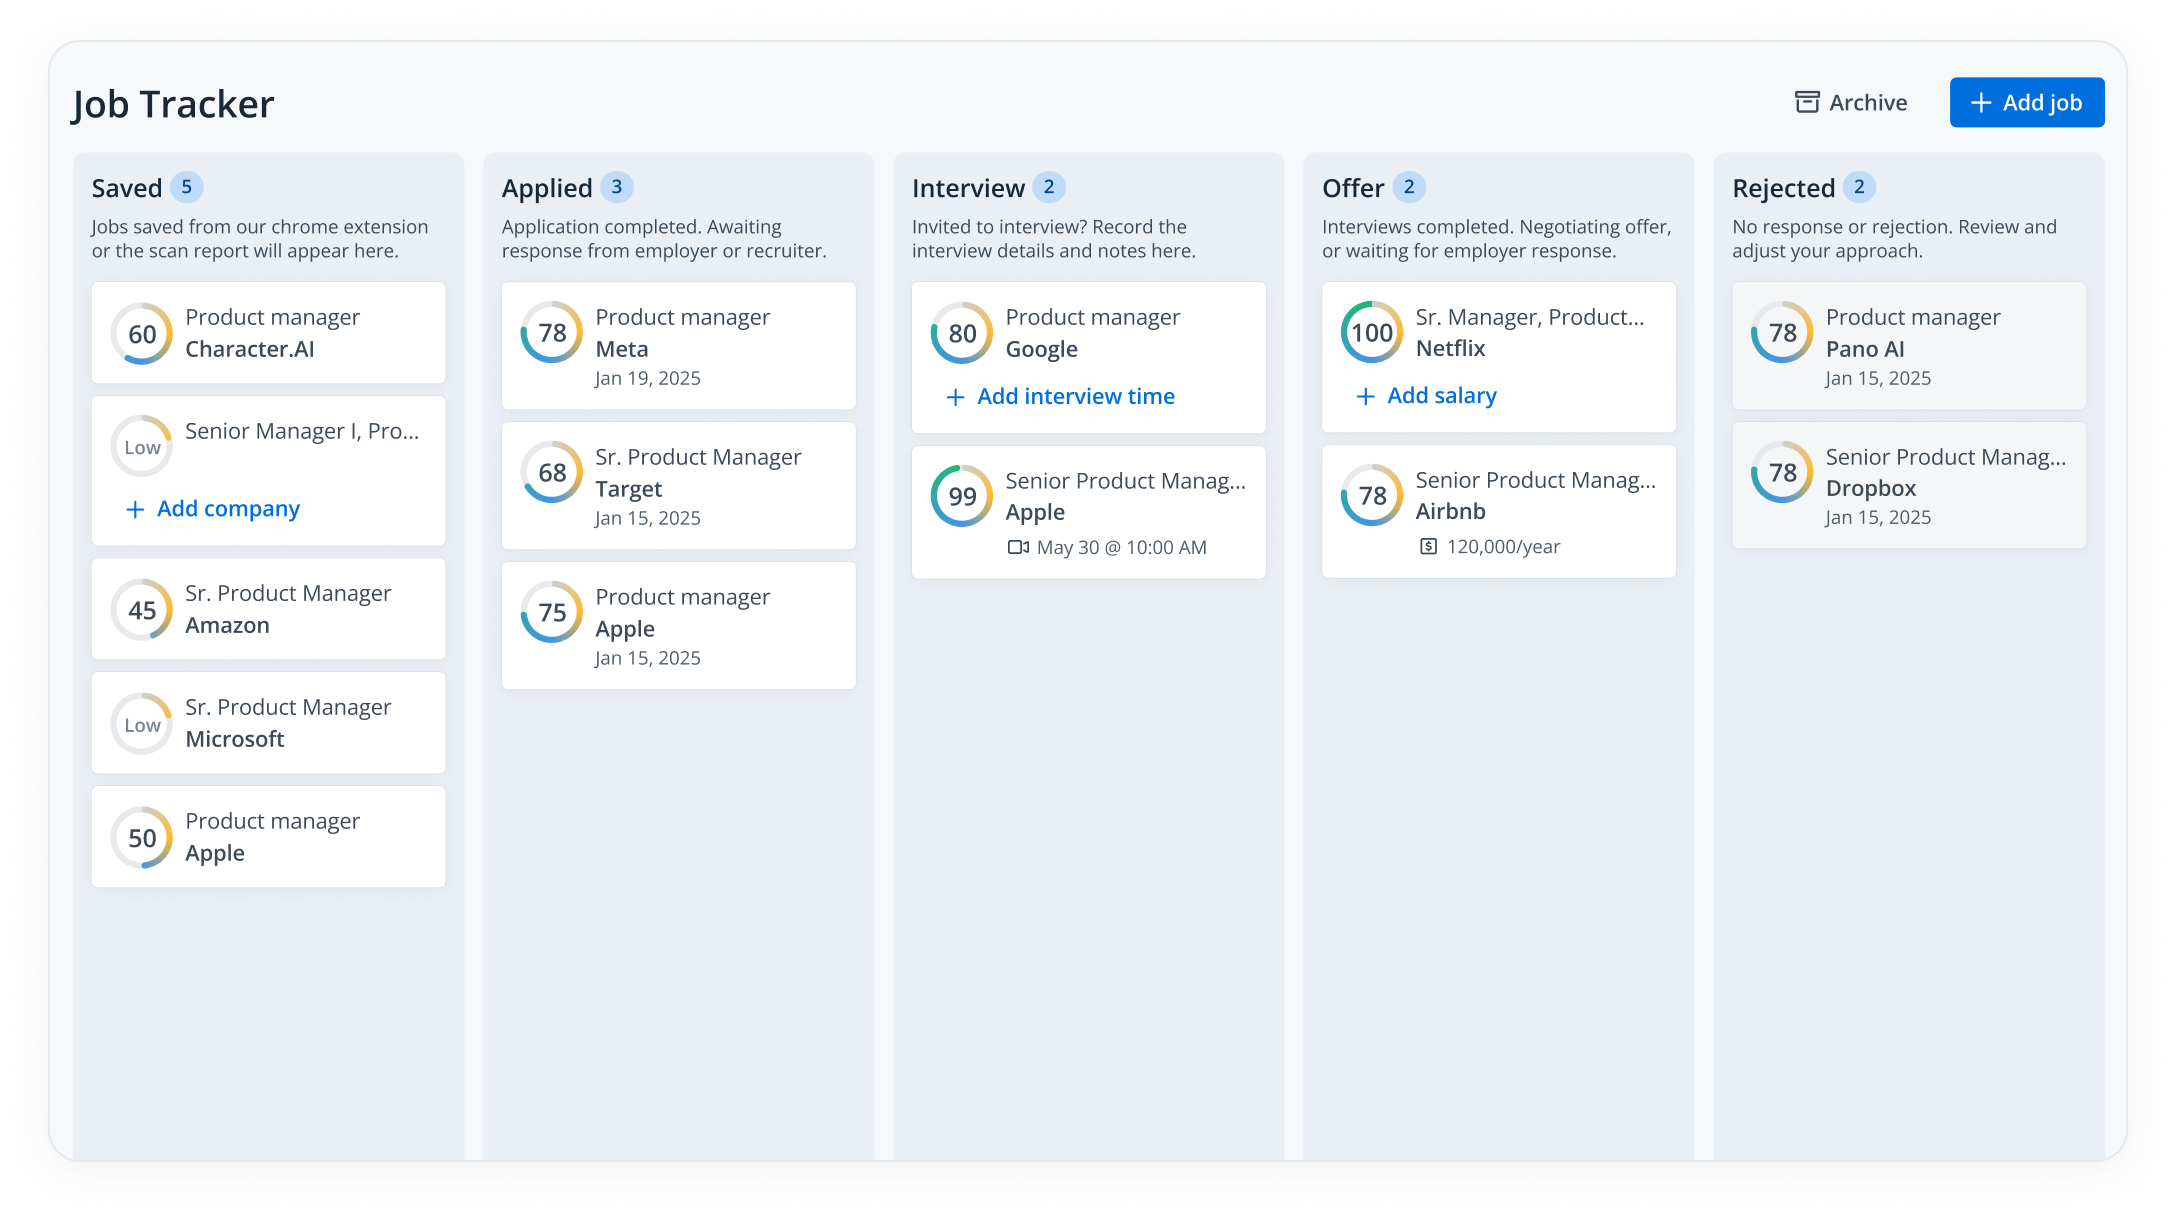Click the Rejected count badge showing 2

pos(1859,187)
